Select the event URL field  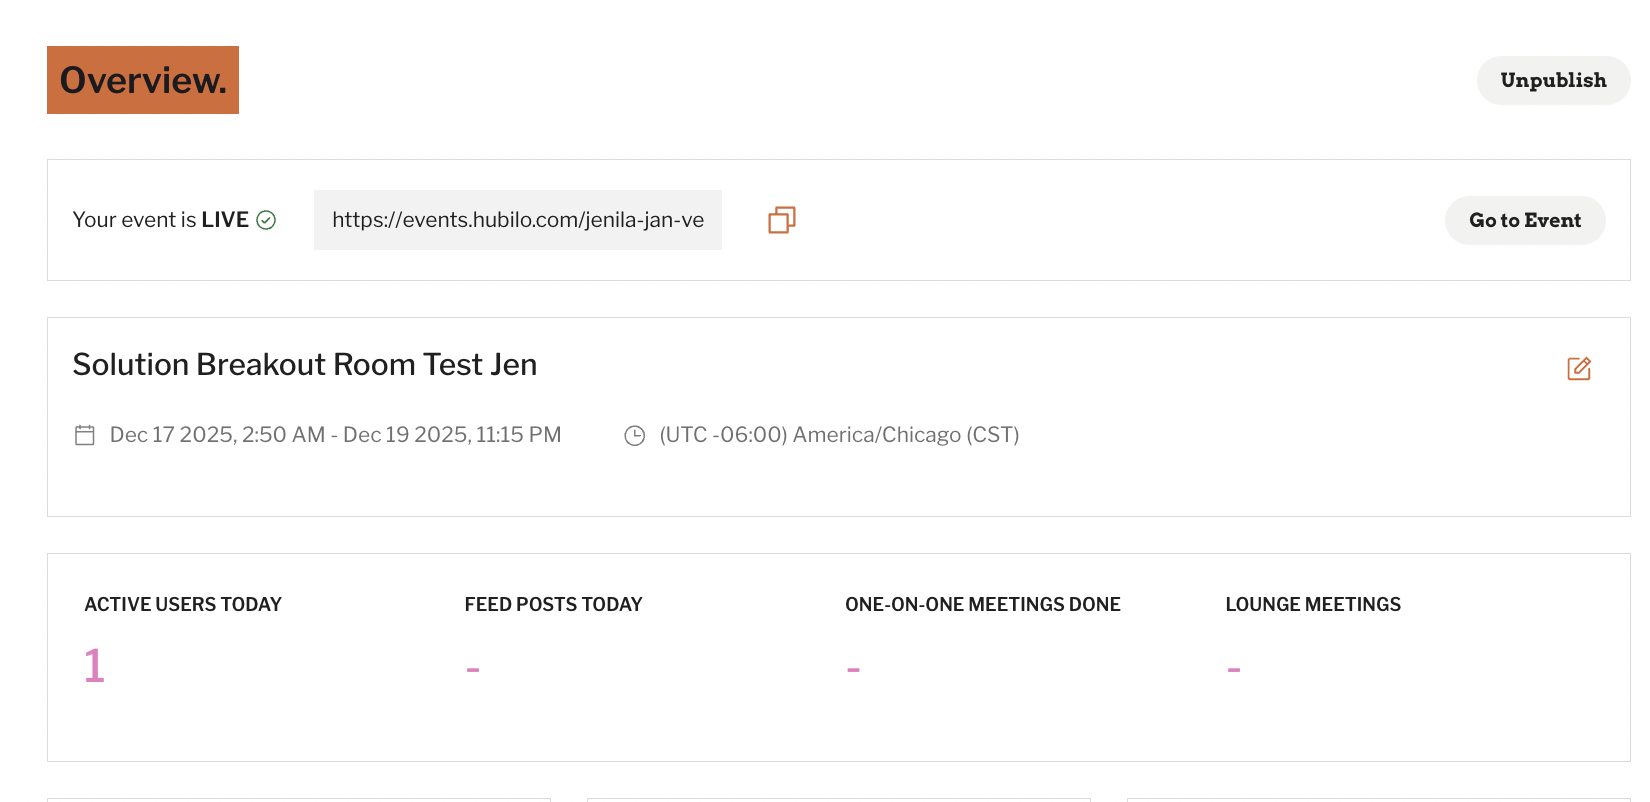tap(518, 220)
